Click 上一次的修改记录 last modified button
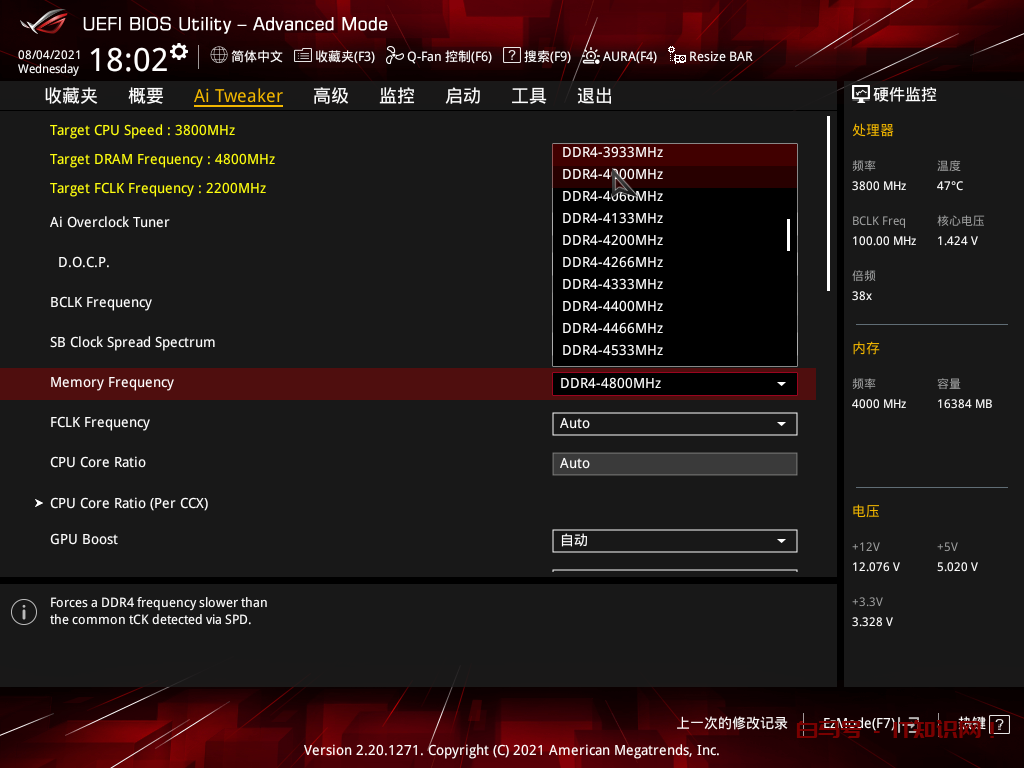 [732, 723]
